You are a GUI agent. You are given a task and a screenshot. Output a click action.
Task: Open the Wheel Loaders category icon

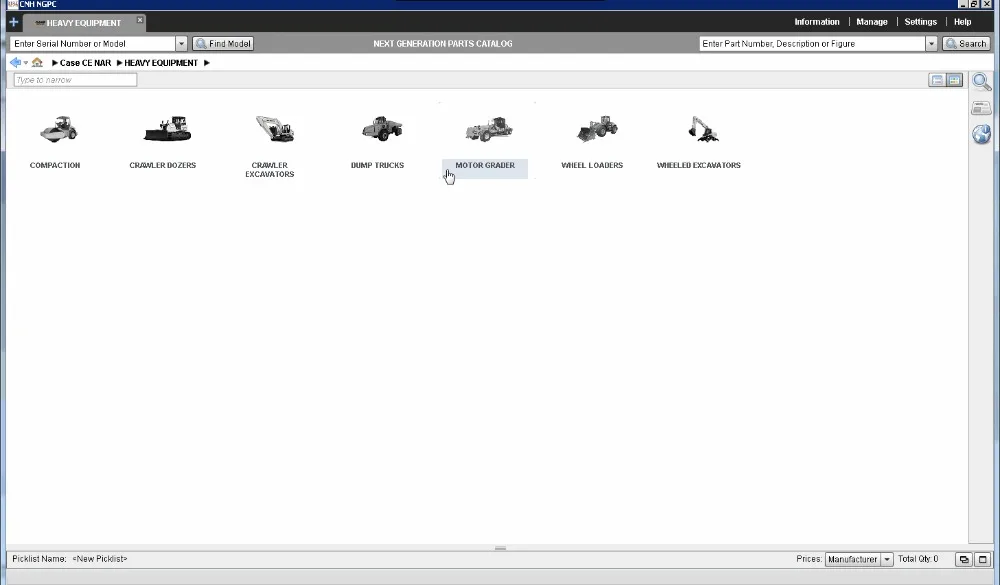click(597, 129)
